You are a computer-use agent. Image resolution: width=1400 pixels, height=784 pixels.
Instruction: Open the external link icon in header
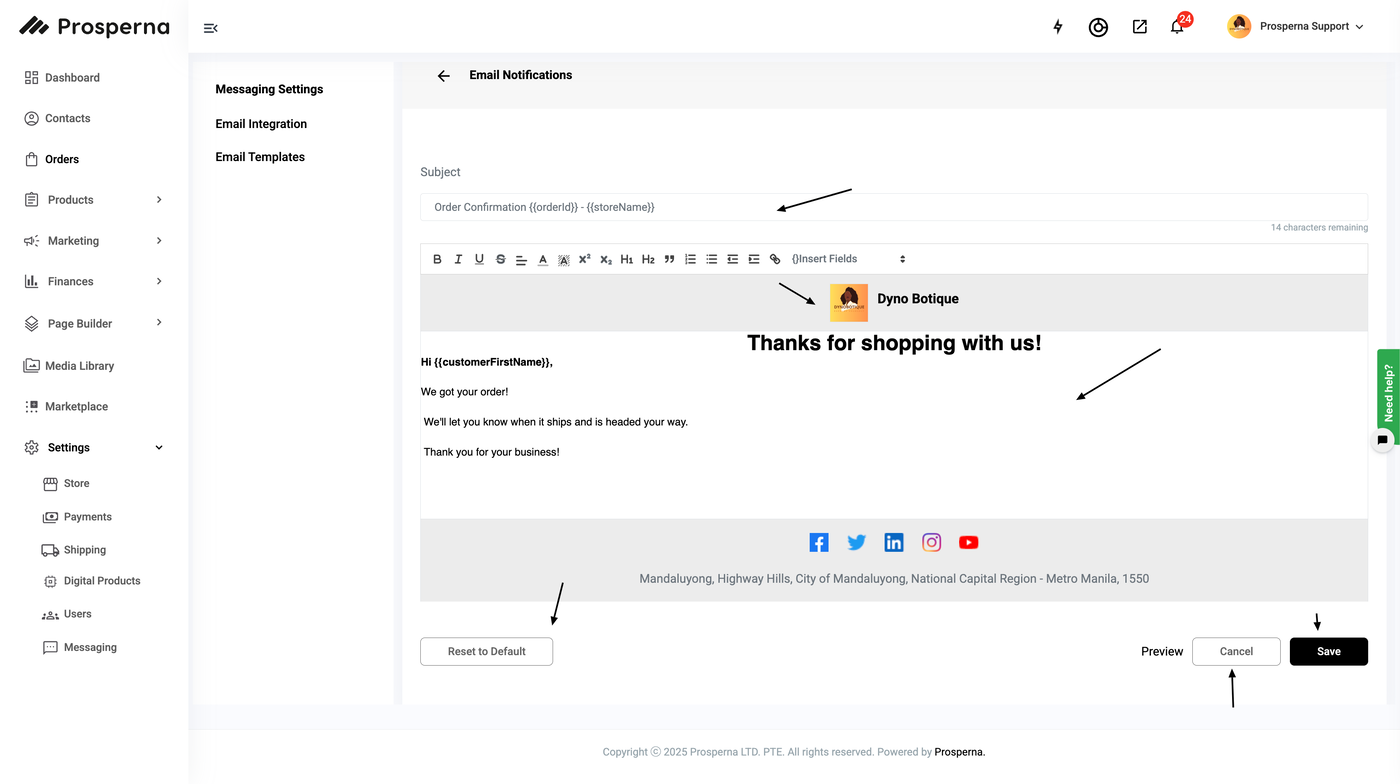pos(1139,27)
